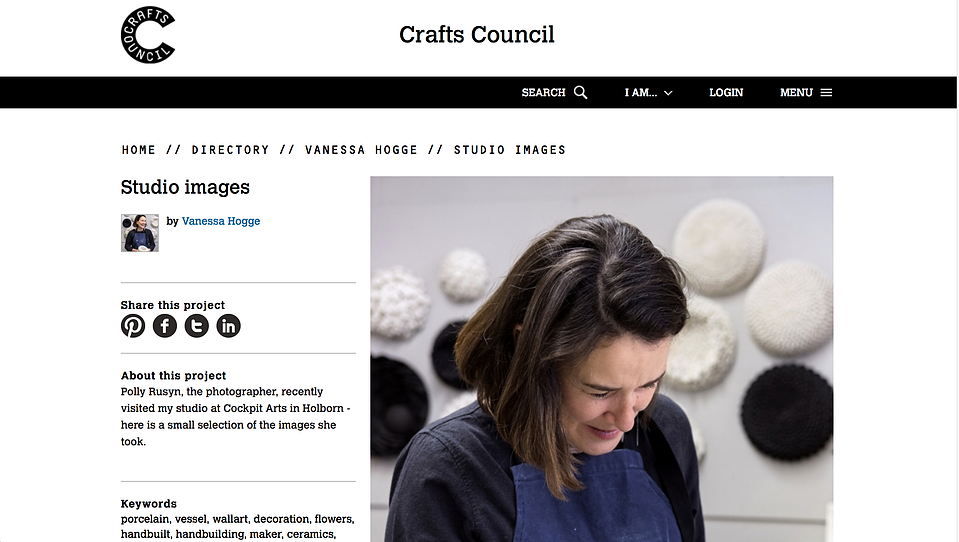Screen dimensions: 959x542
Task: Open search via magnifying glass icon
Action: 580,92
